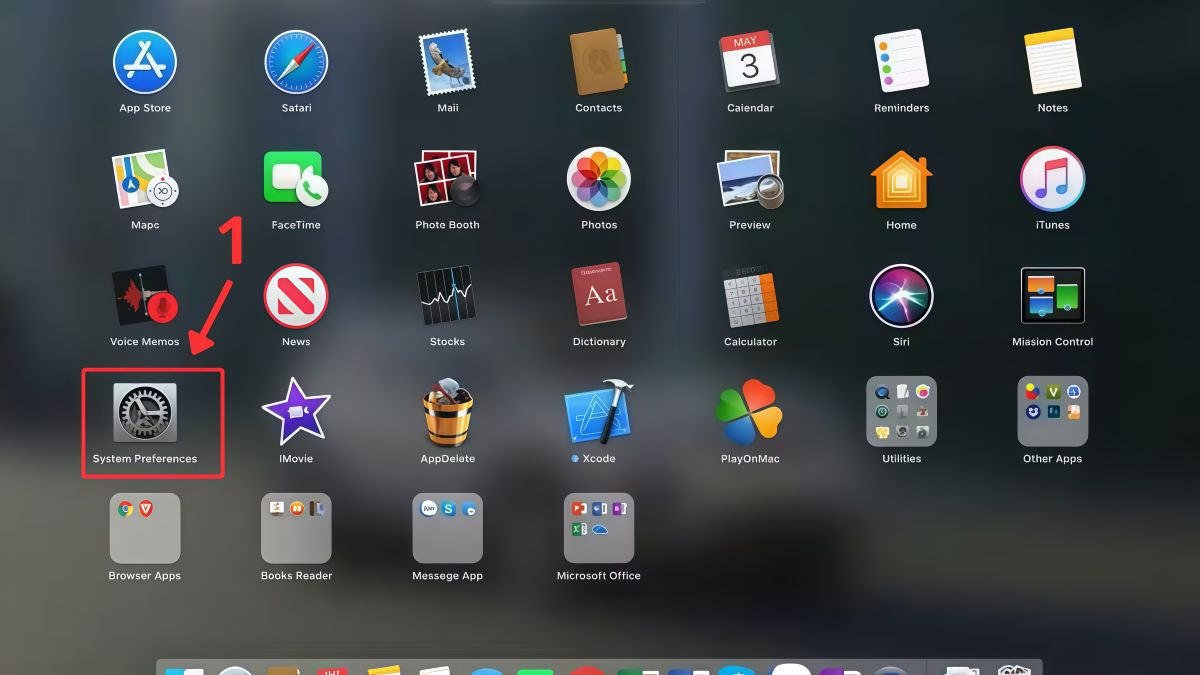1200x675 pixels.
Task: Open iTunes music app
Action: coord(1052,179)
